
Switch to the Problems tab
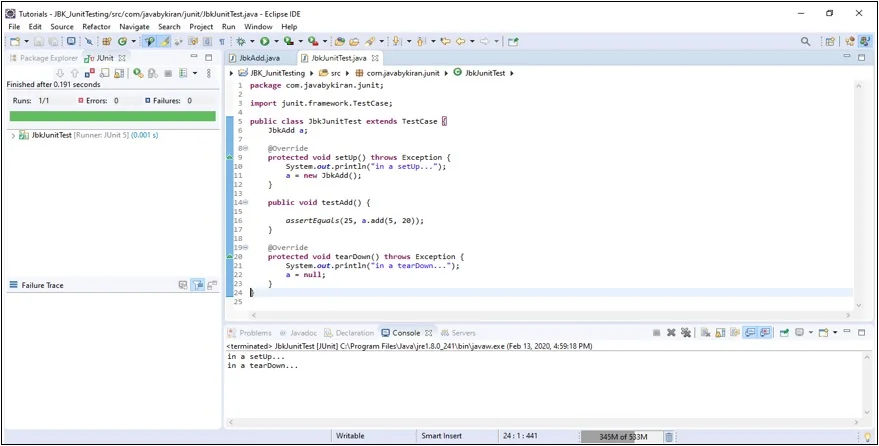[x=249, y=333]
